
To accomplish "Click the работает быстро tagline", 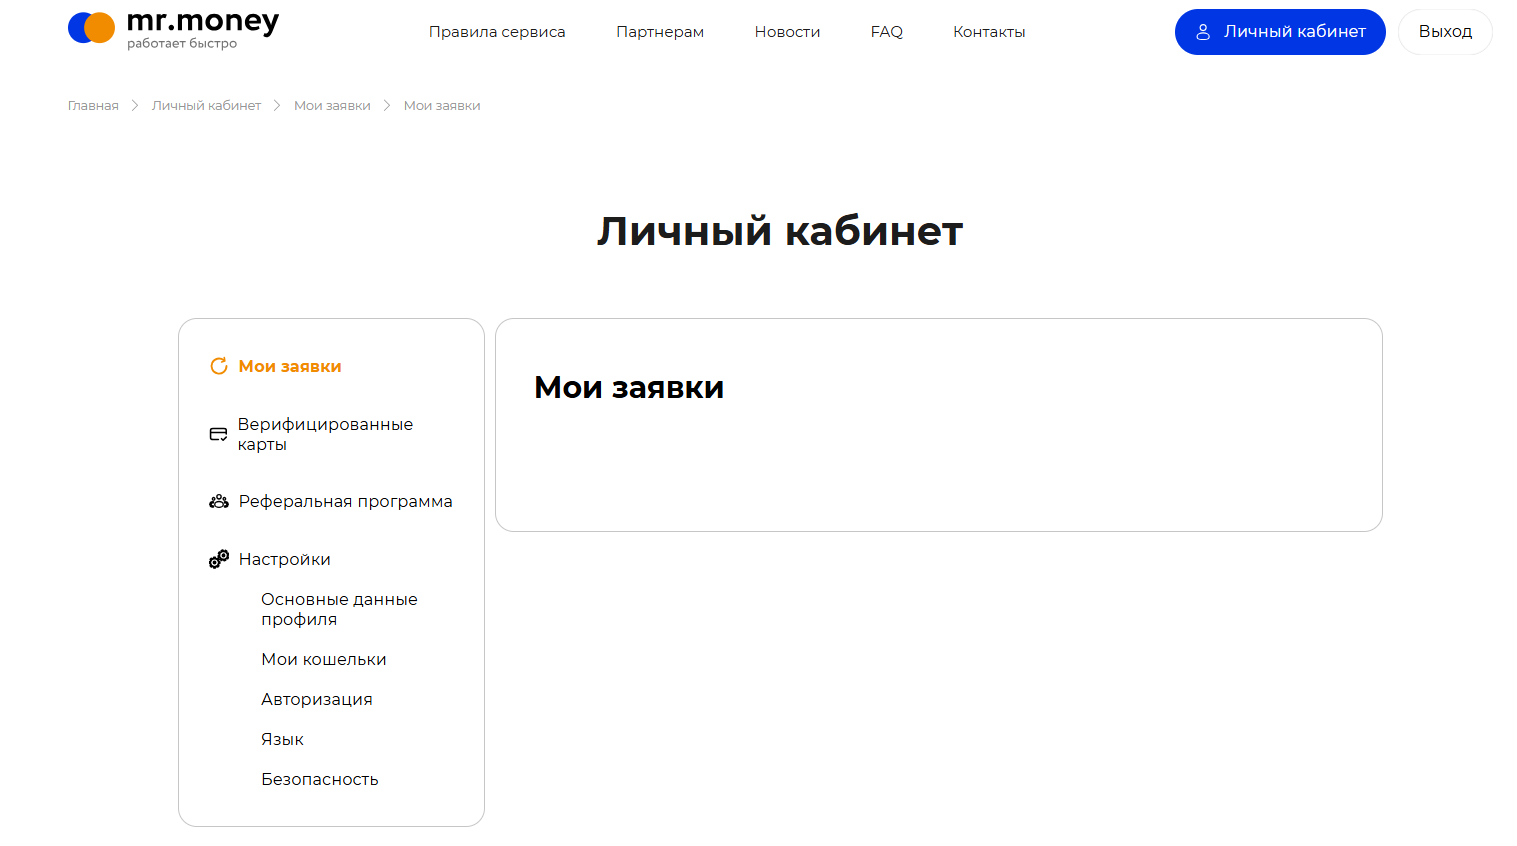I will point(182,44).
